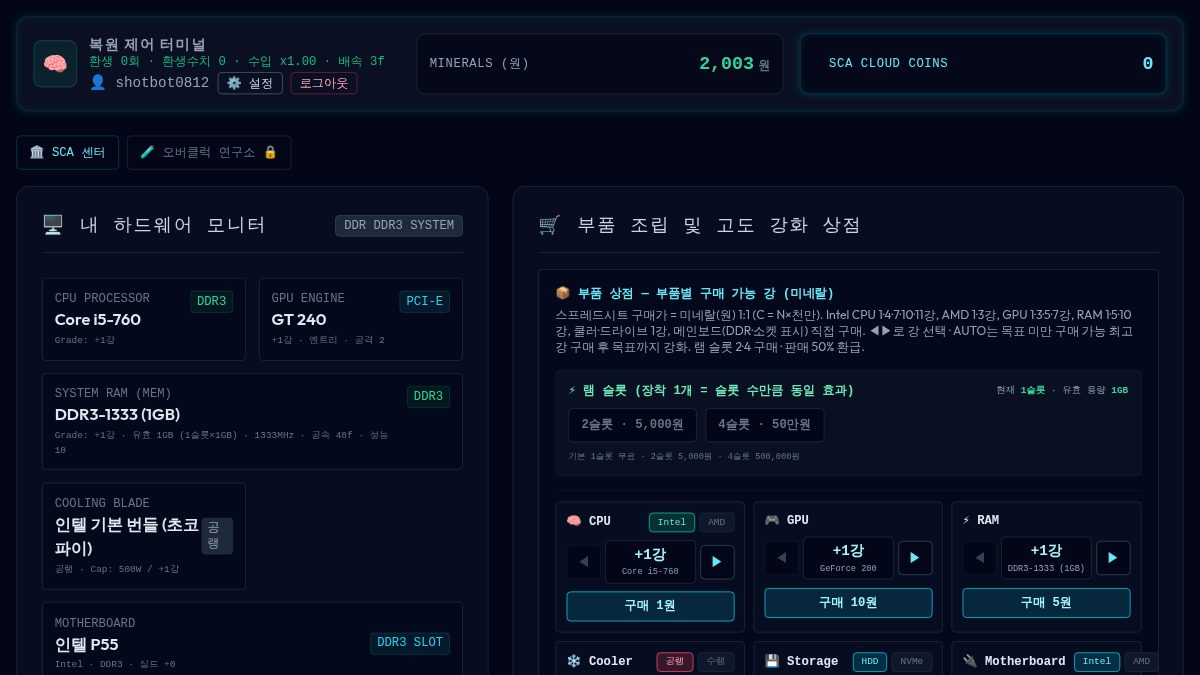Image resolution: width=1200 pixels, height=675 pixels.
Task: Select the SYSTEM RAM DDR3-1333 card
Action: point(252,421)
